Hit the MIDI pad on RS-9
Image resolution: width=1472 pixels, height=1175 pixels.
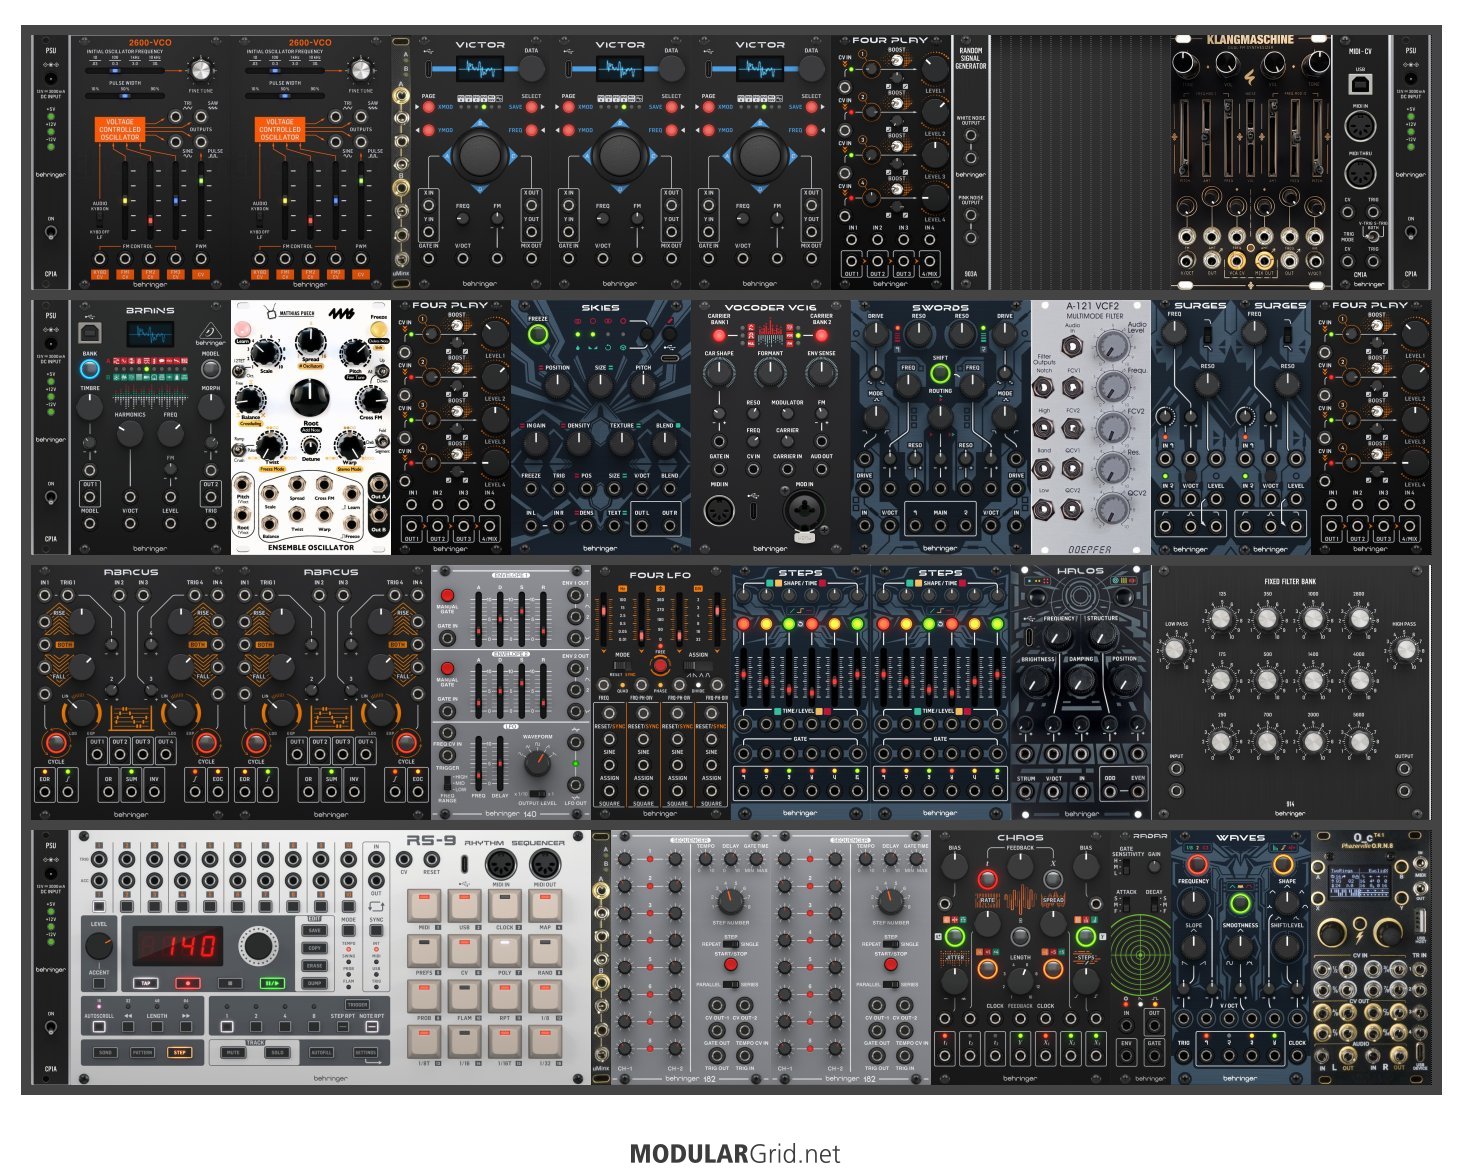(424, 906)
